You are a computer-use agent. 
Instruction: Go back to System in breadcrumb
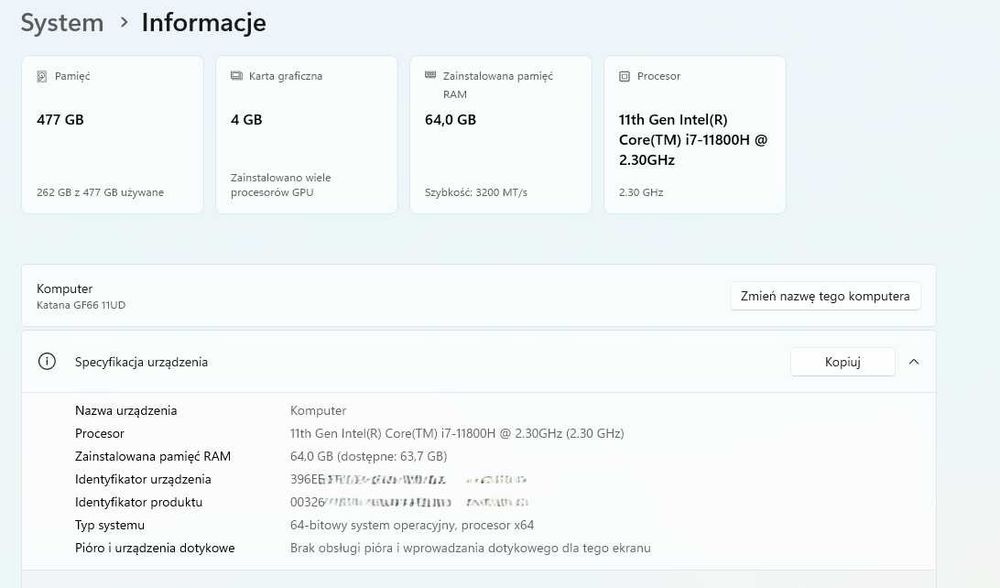point(62,22)
